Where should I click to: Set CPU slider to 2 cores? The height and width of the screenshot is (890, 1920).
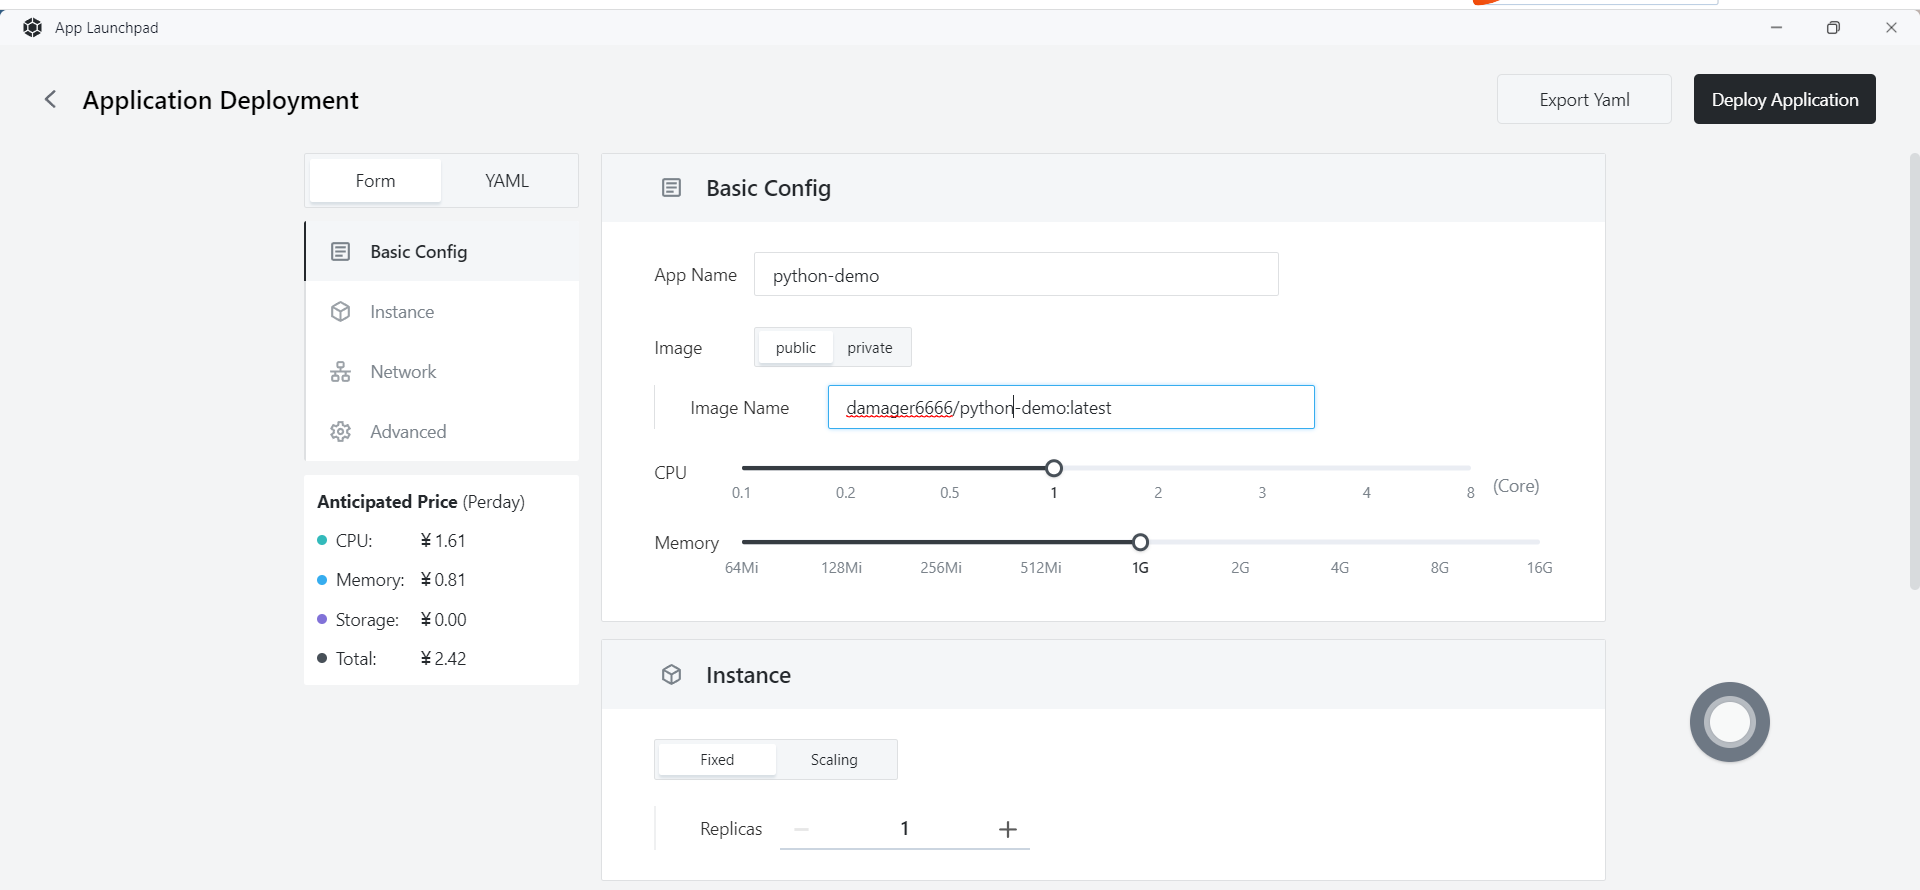click(1158, 468)
